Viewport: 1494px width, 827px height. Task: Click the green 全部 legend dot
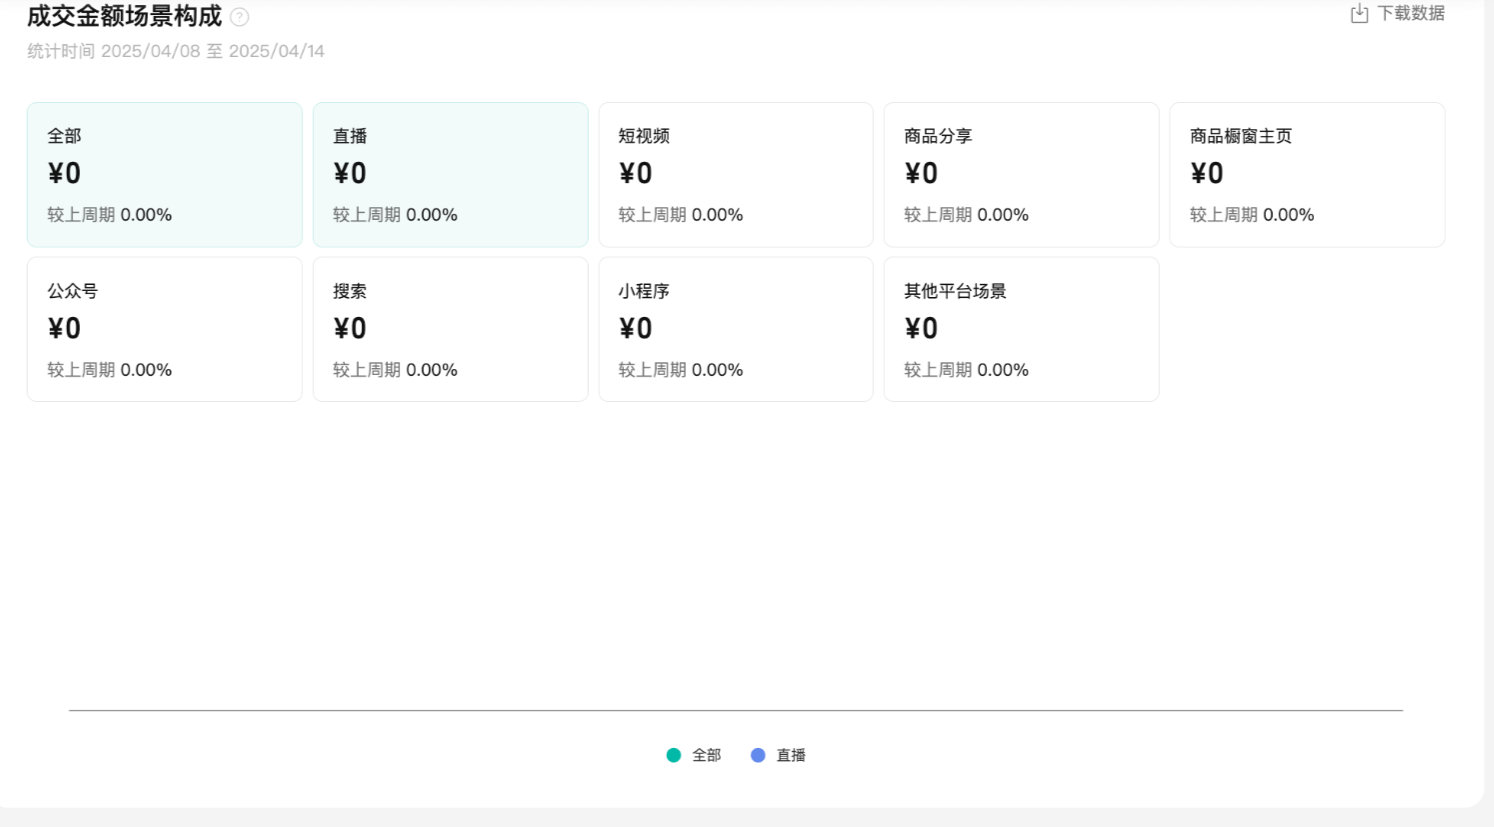(x=674, y=755)
